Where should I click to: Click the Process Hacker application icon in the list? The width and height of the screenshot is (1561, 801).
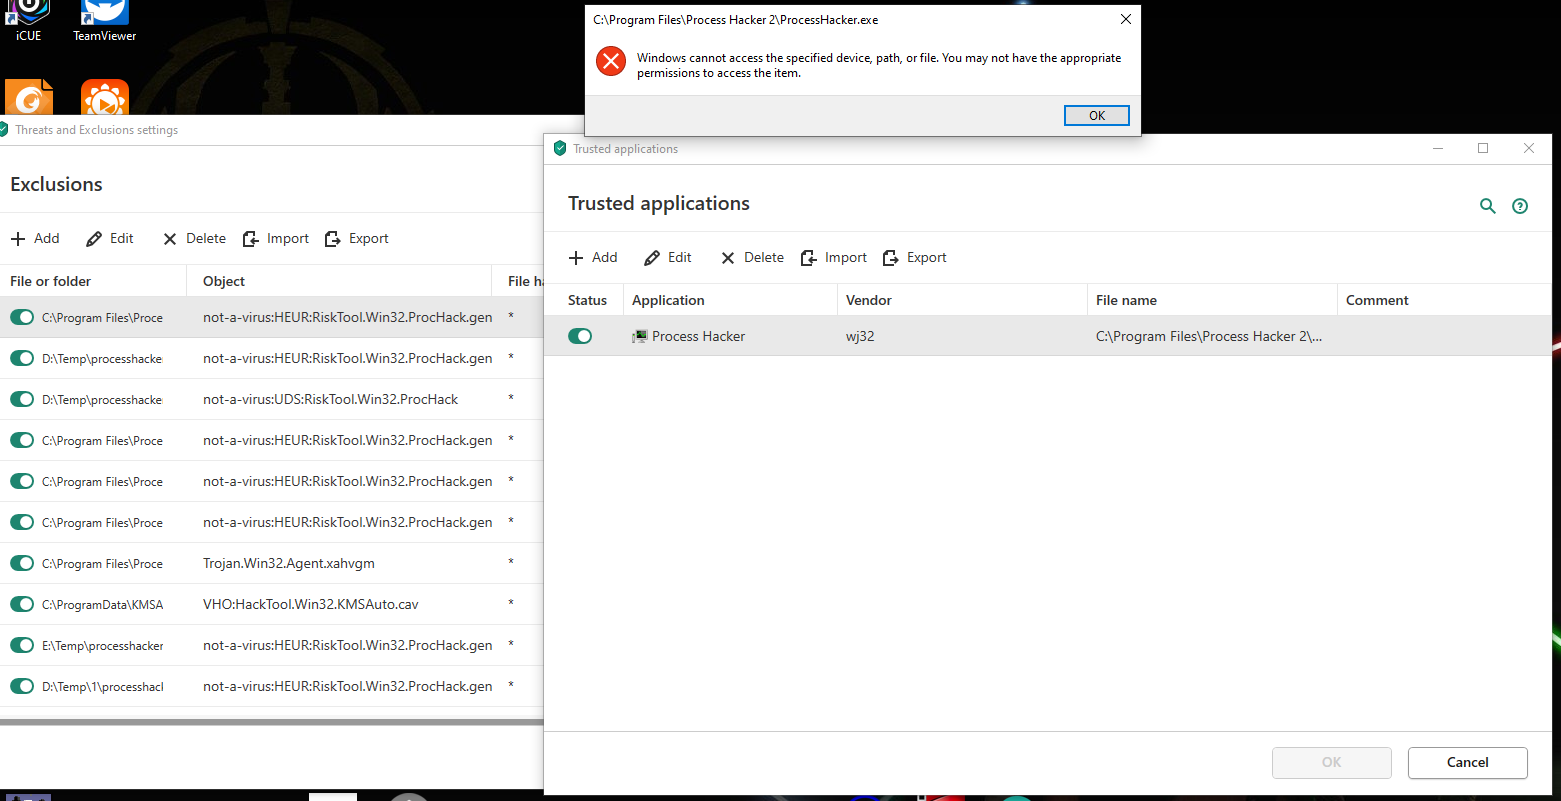point(640,337)
